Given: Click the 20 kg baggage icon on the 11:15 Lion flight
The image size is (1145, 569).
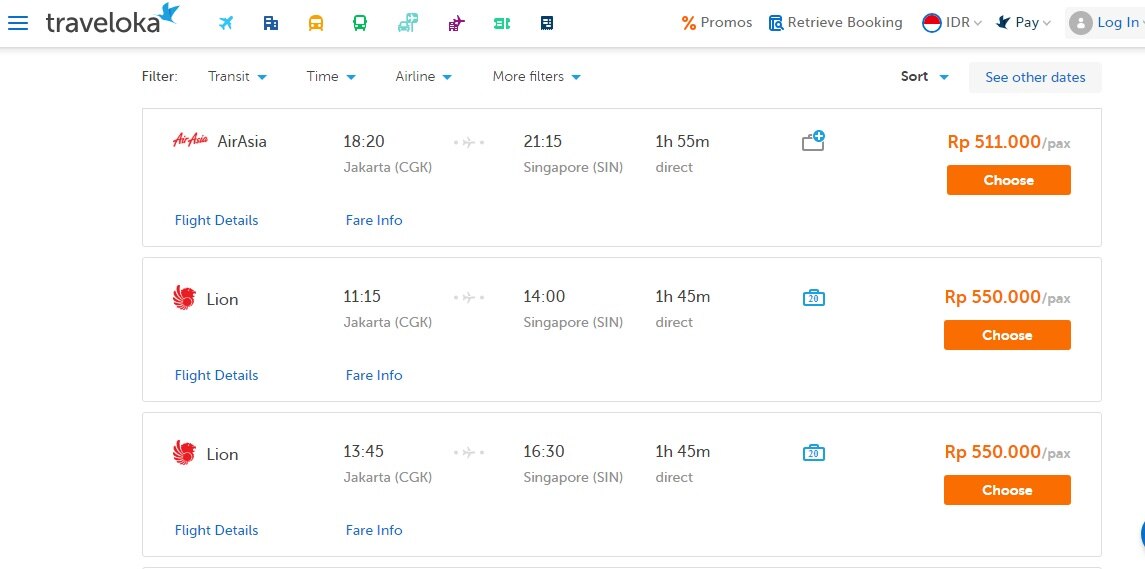Looking at the screenshot, I should click(x=814, y=297).
